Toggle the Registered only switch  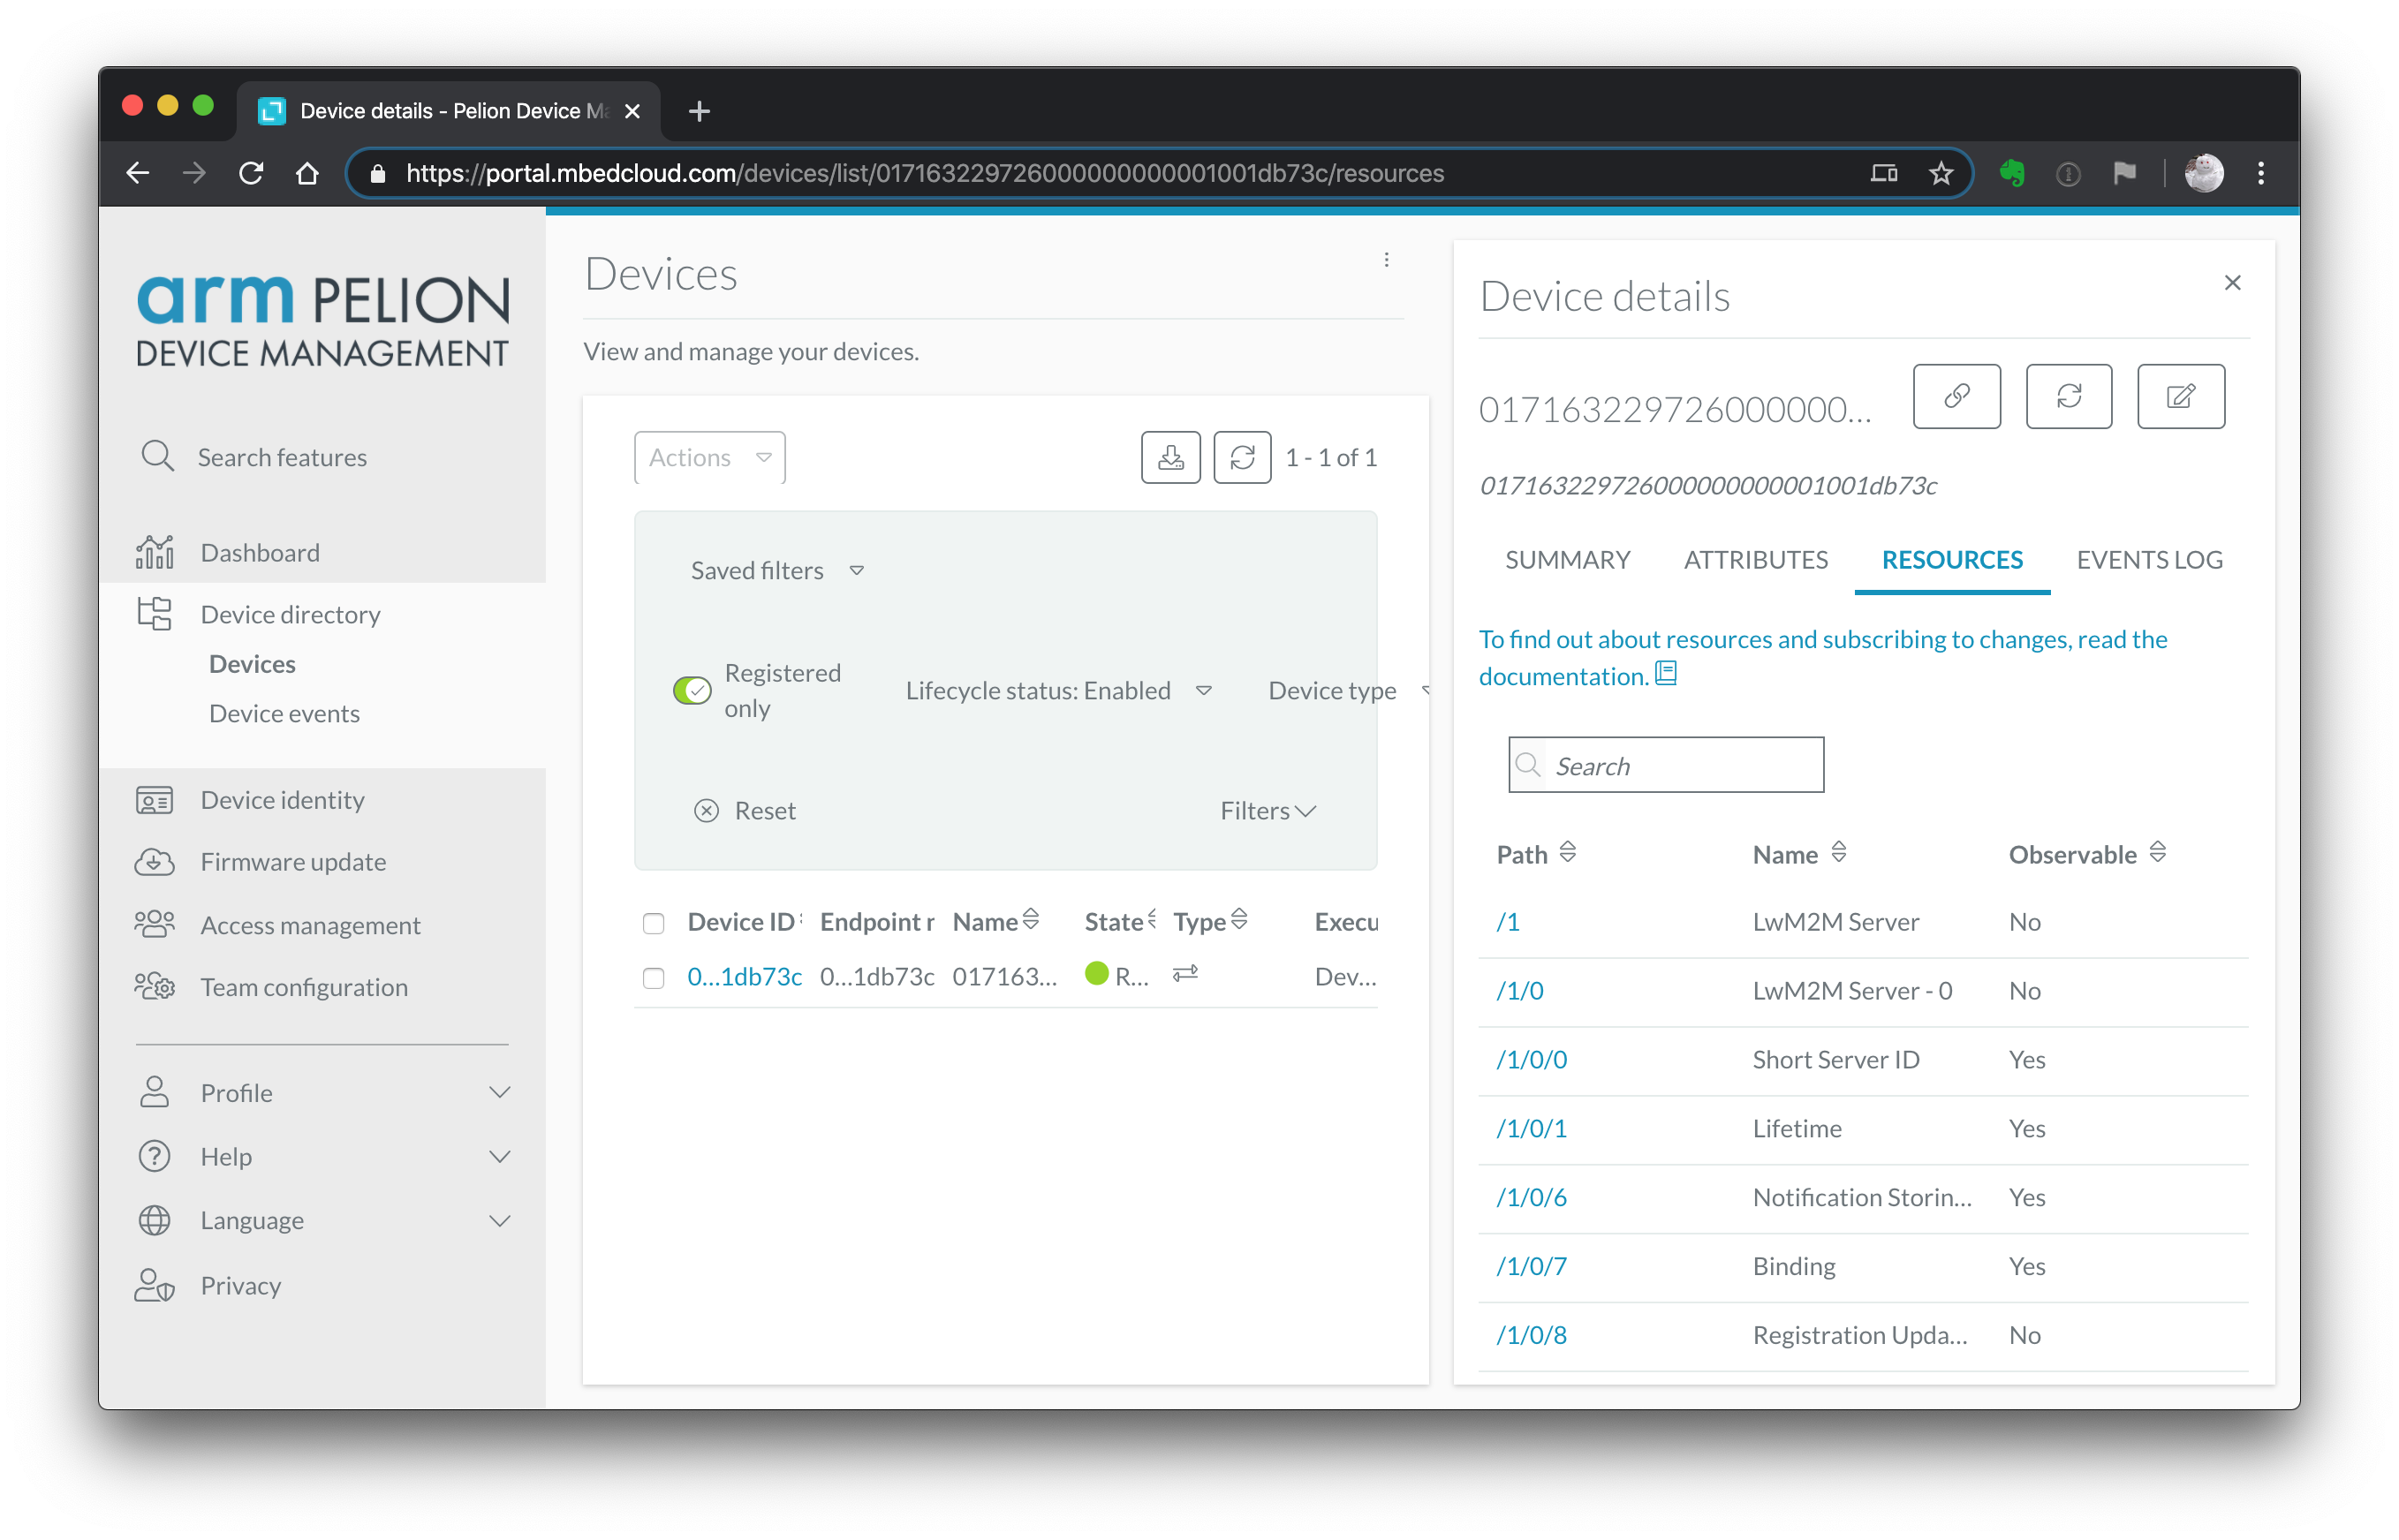tap(692, 690)
